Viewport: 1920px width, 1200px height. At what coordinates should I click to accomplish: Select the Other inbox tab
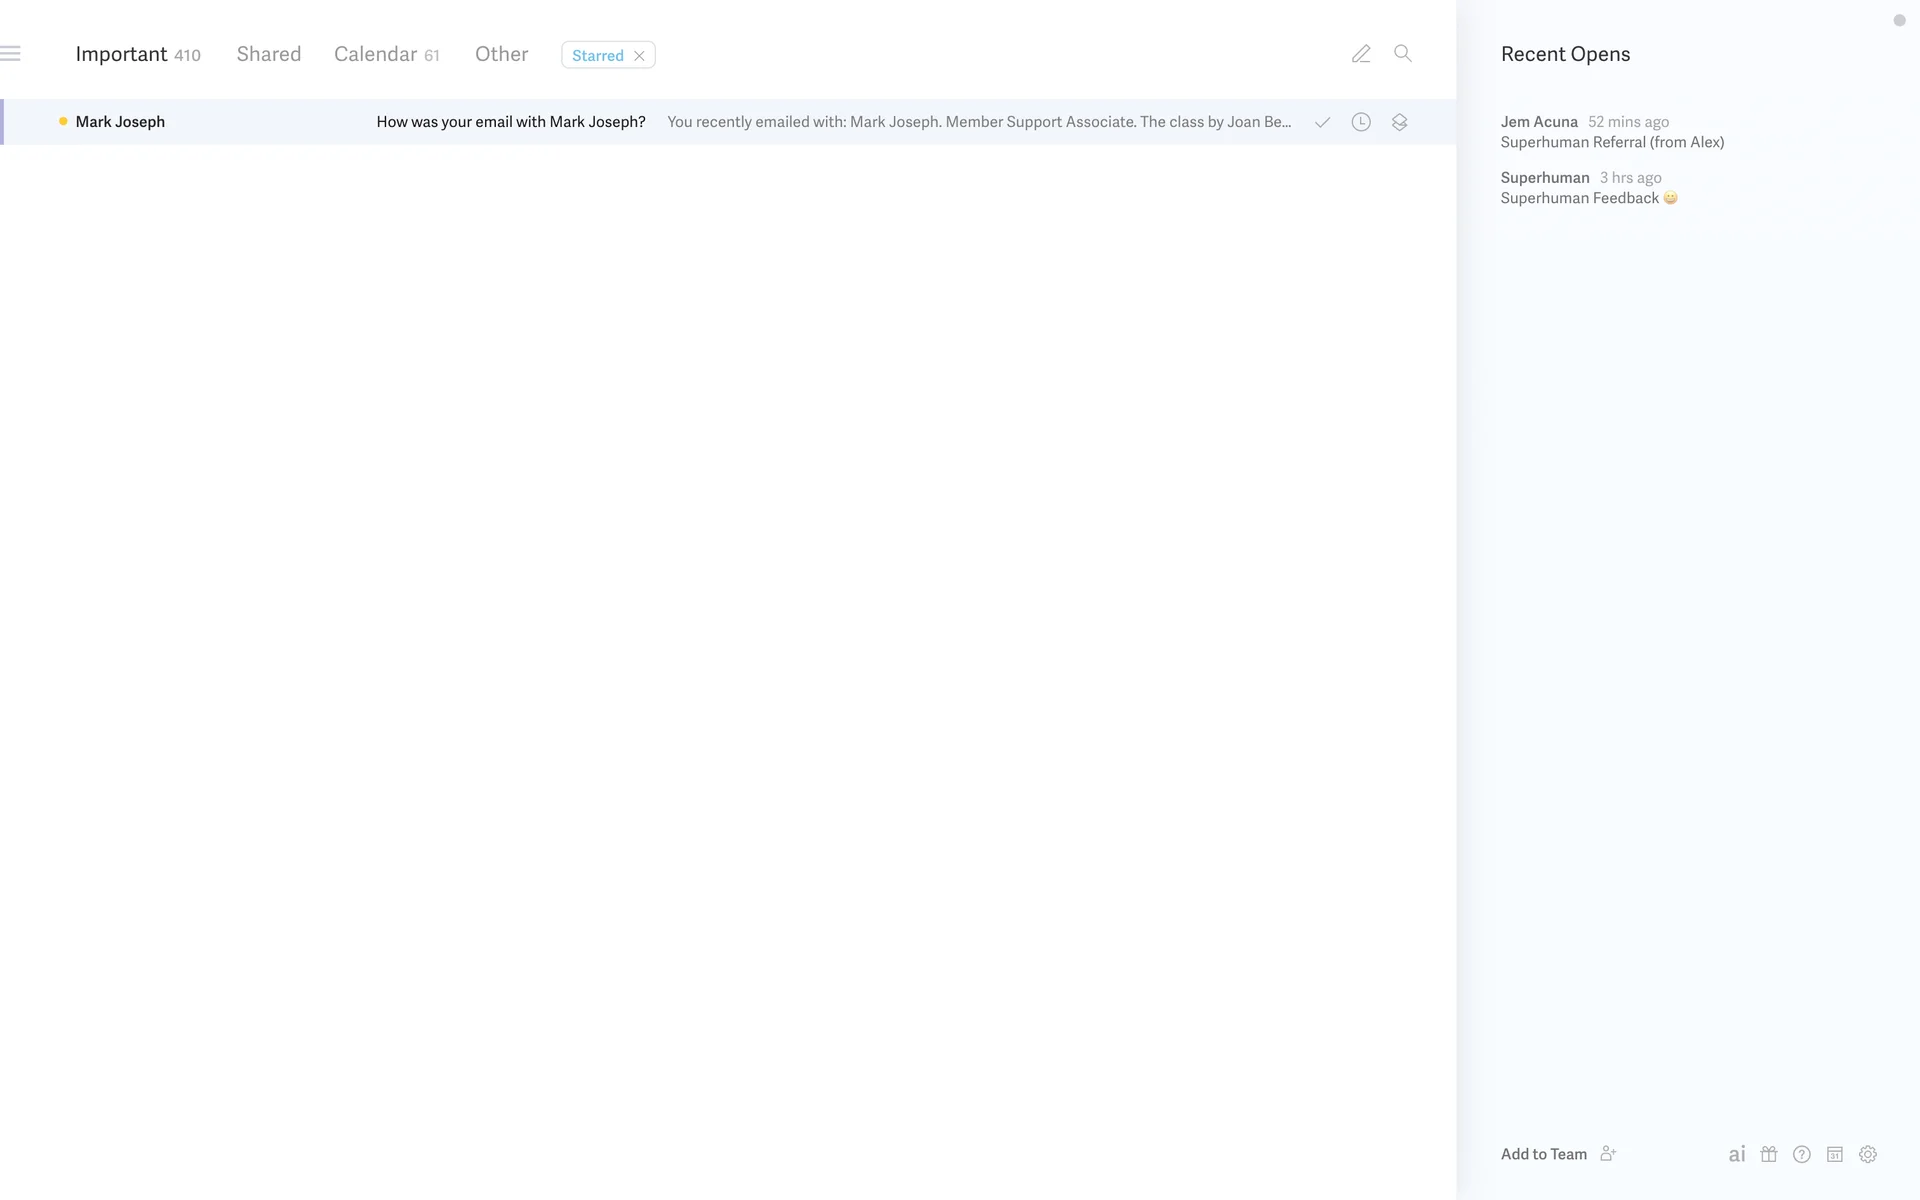pos(501,54)
